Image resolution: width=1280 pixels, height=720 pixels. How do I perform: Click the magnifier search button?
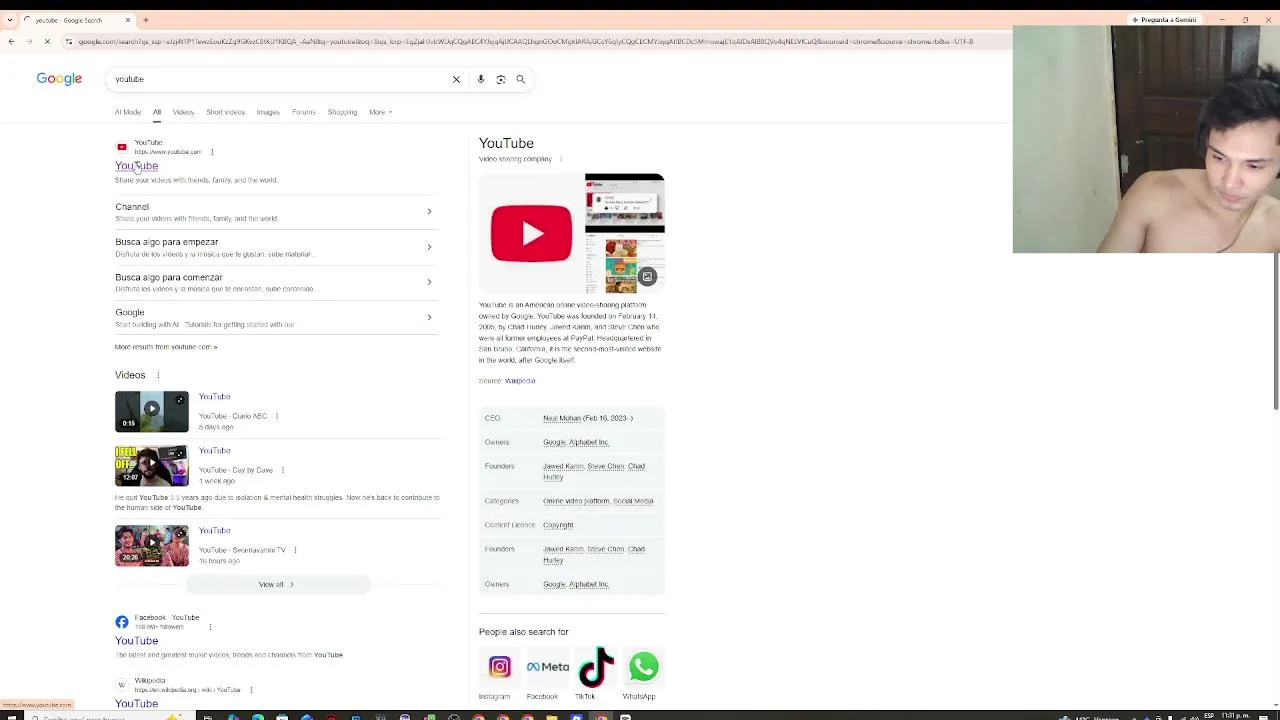click(521, 79)
